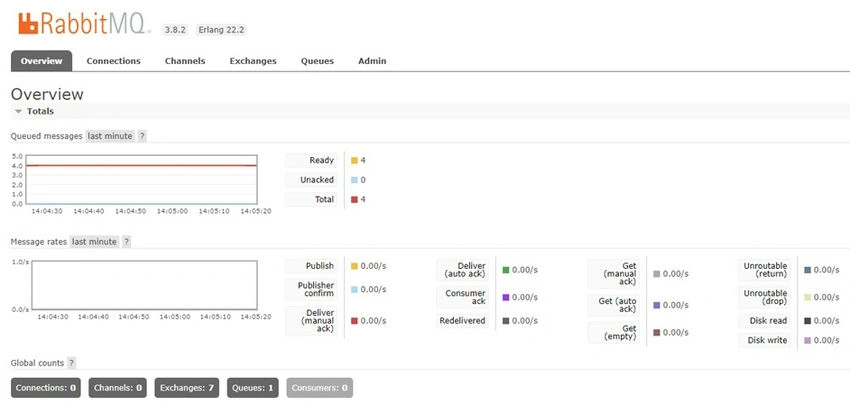Open help for Global counts

click(72, 363)
